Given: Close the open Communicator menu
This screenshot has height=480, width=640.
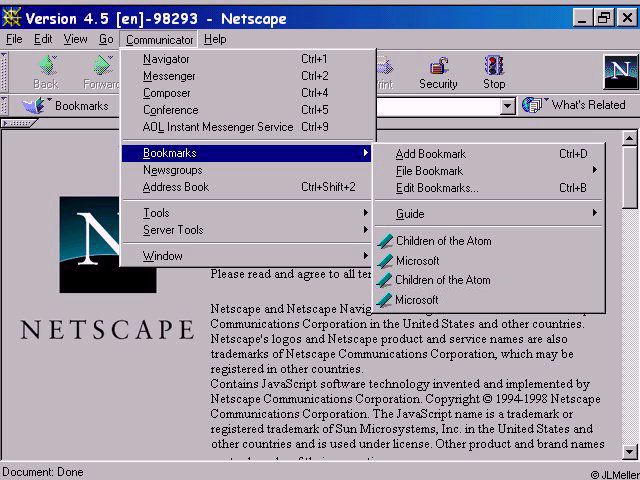Looking at the screenshot, I should click(159, 40).
